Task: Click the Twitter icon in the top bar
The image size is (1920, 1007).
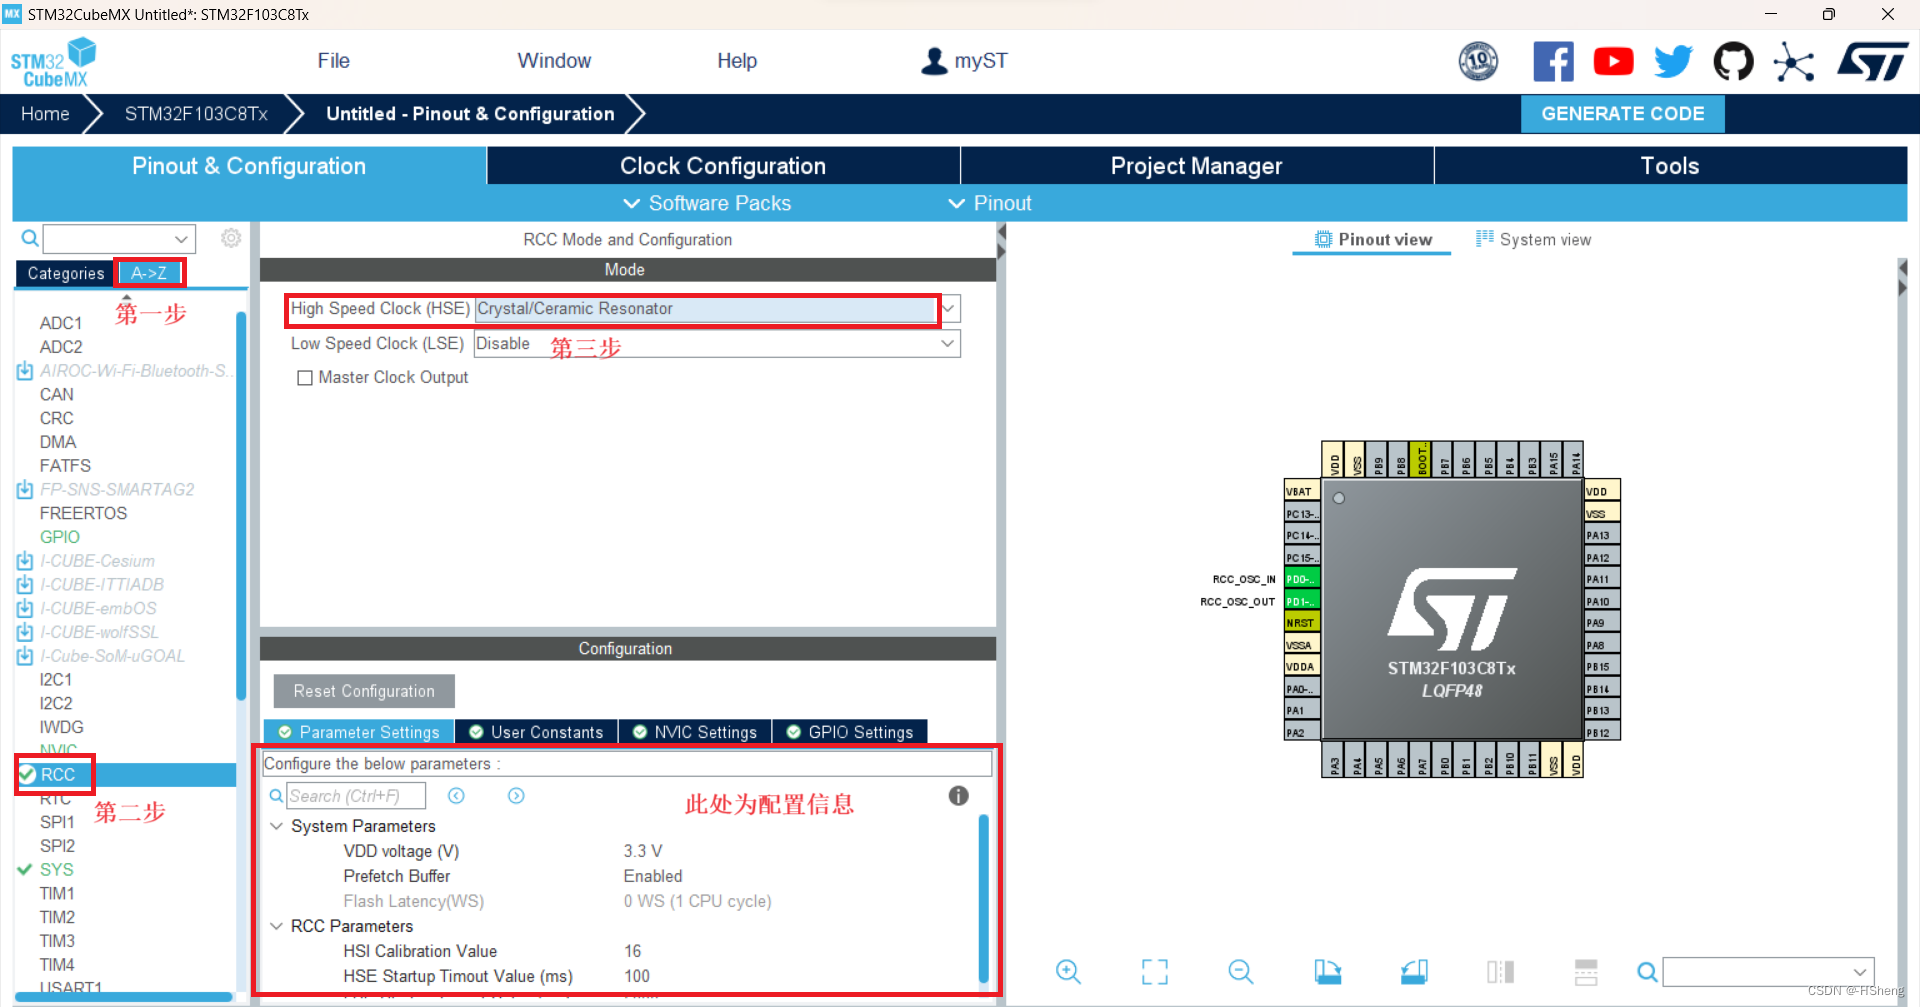Action: tap(1673, 61)
